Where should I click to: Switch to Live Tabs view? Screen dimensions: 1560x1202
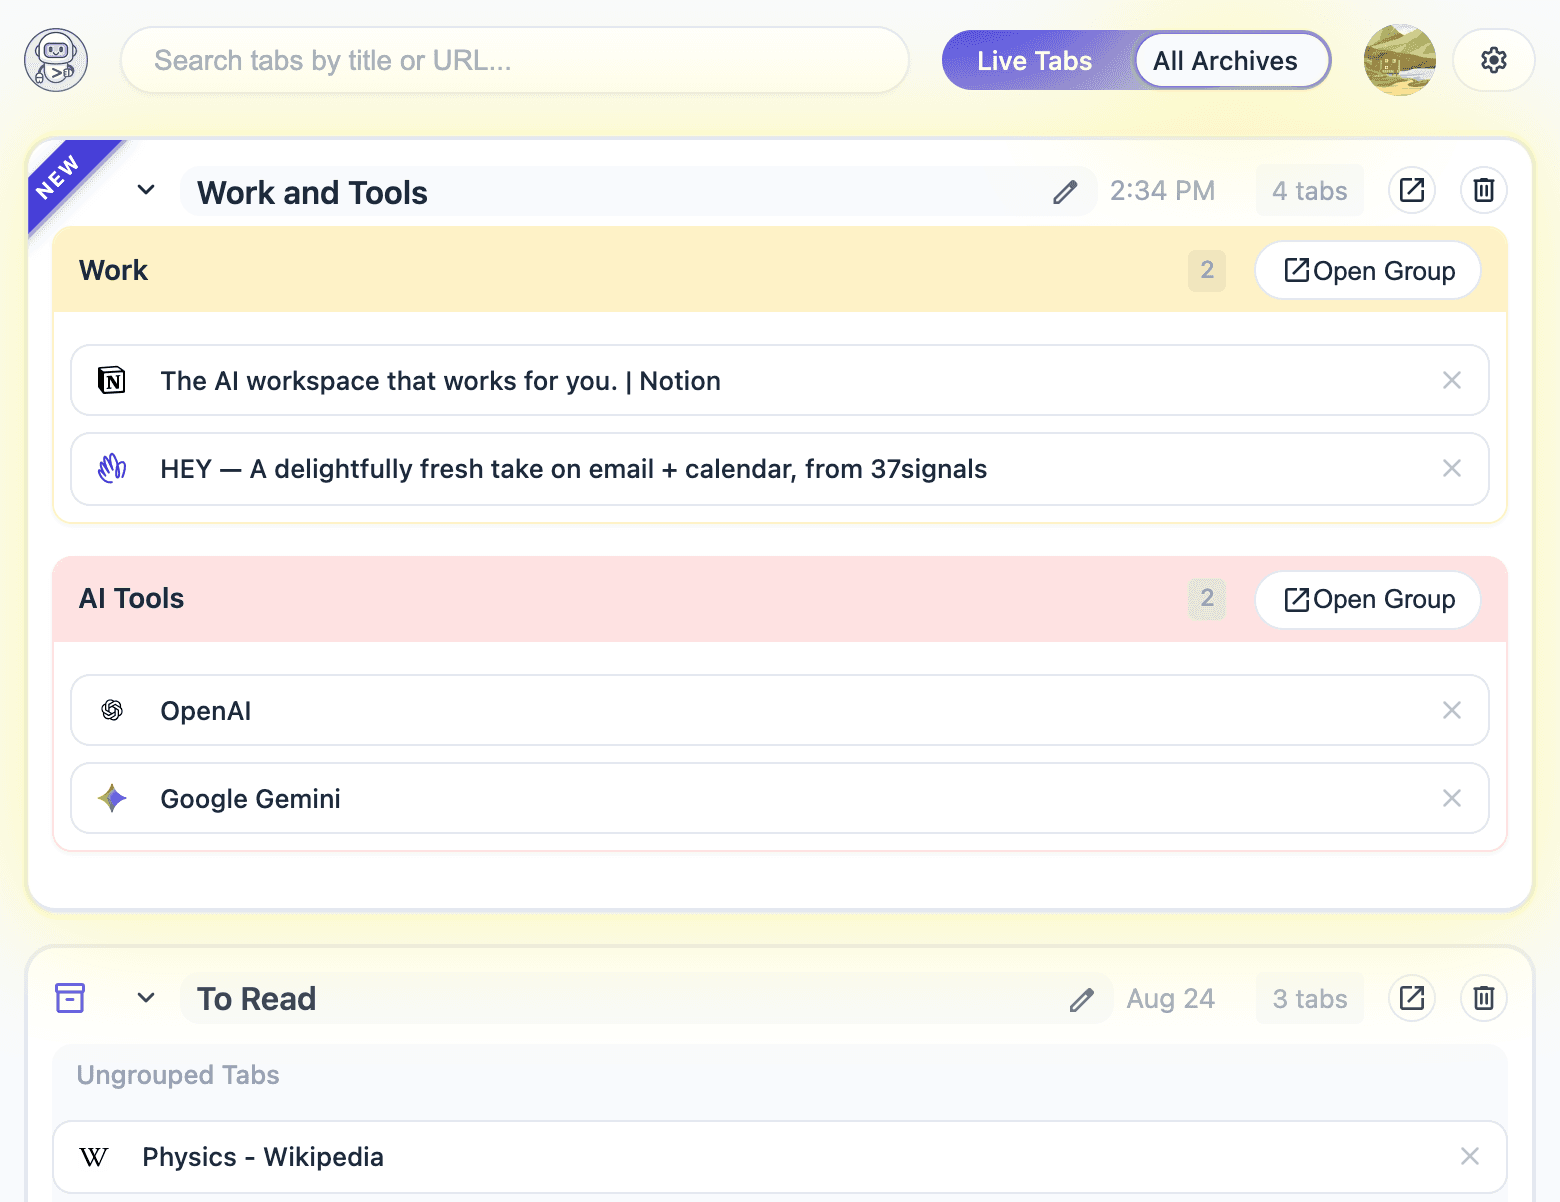[1034, 61]
